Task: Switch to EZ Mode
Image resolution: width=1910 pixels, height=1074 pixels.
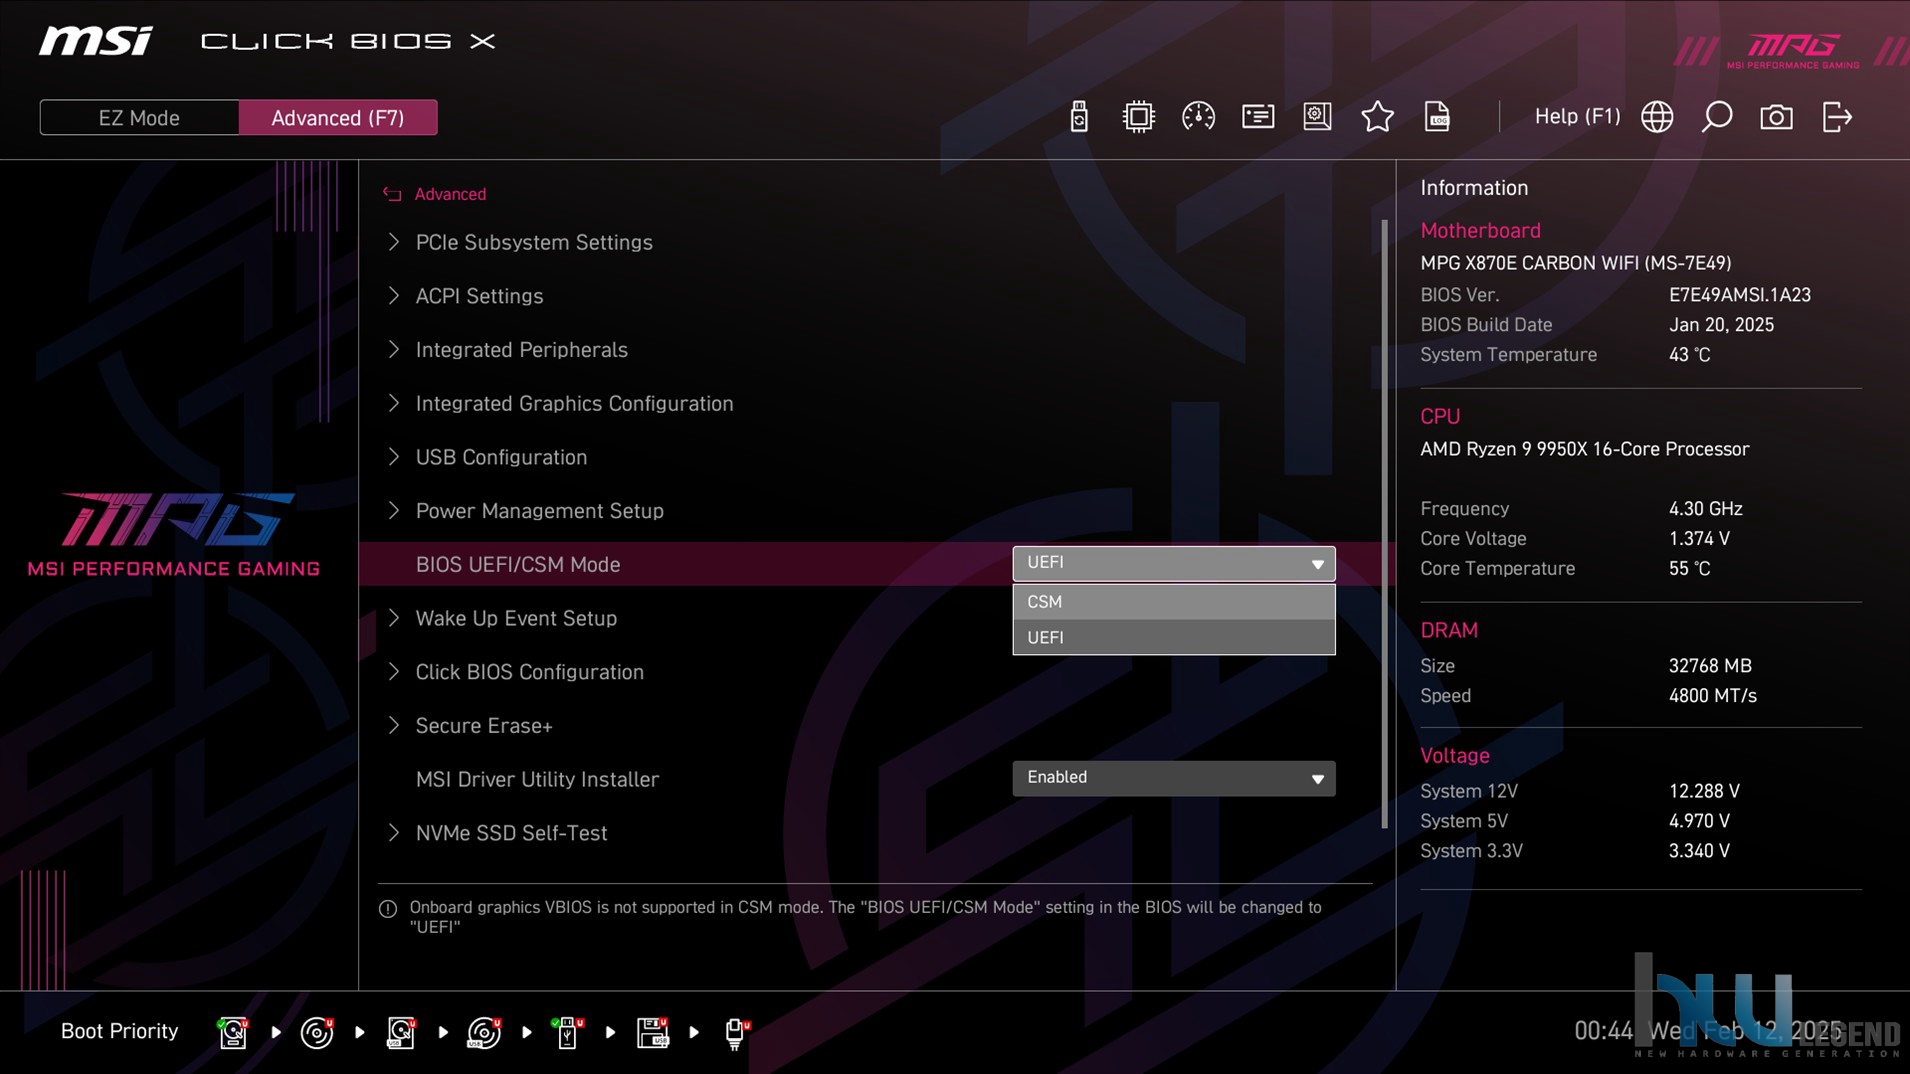Action: (x=139, y=118)
